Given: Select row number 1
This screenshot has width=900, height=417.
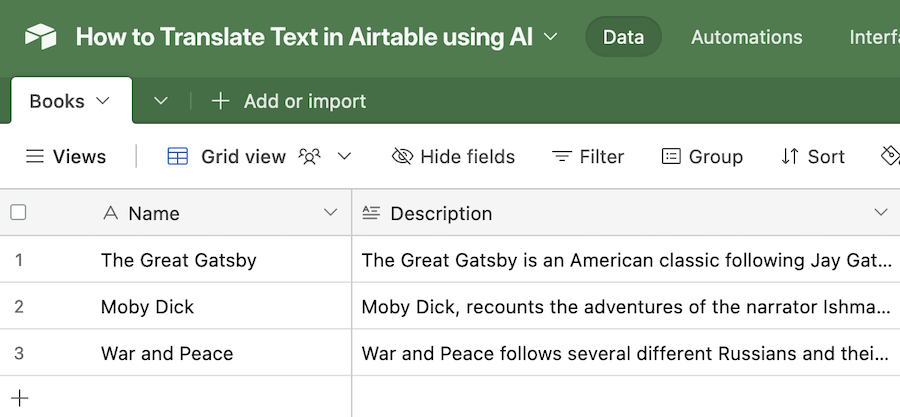Looking at the screenshot, I should [19, 260].
